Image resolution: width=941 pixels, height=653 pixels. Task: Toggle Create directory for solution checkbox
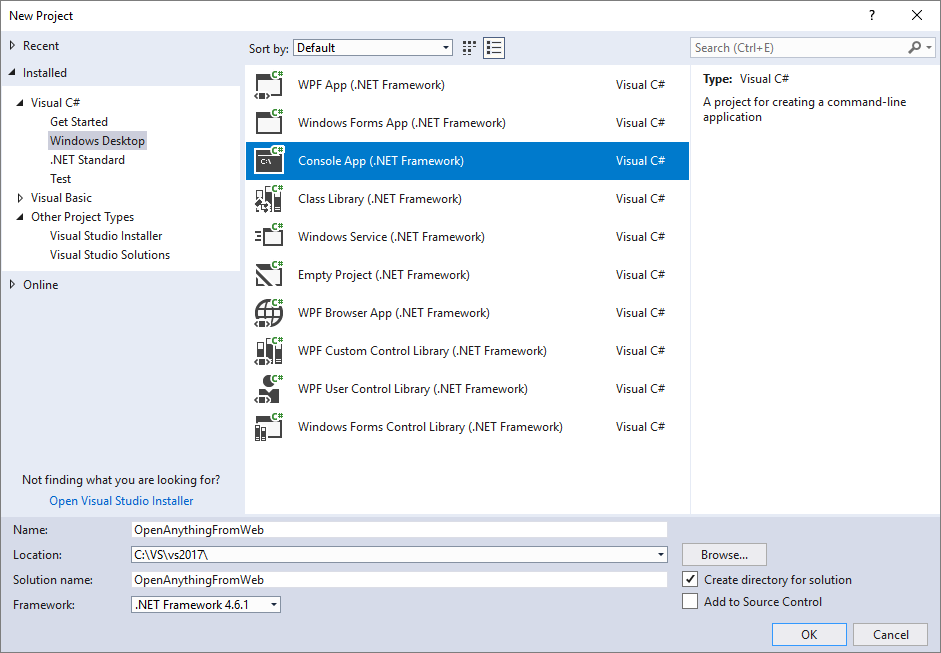(x=690, y=579)
